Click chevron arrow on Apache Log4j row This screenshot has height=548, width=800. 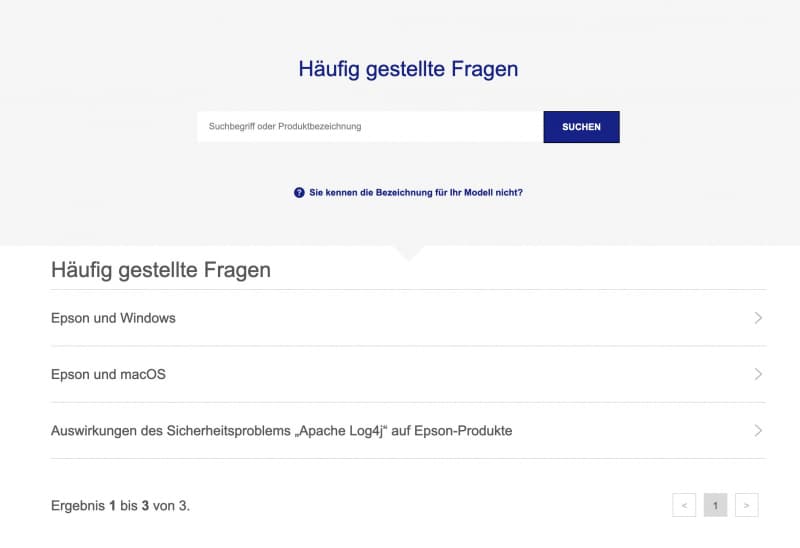pyautogui.click(x=758, y=431)
